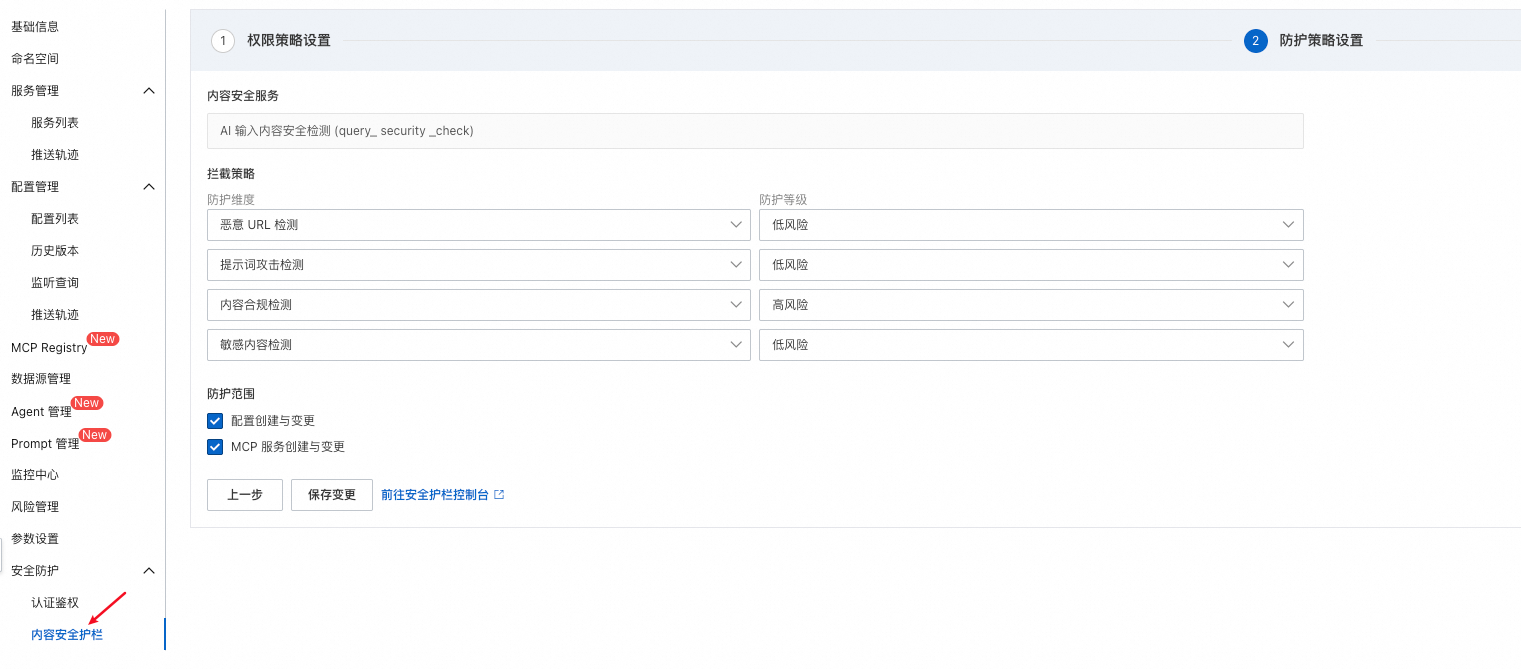1521x669 pixels.
Task: Collapse the 服务管理 section chevron
Action: point(149,91)
